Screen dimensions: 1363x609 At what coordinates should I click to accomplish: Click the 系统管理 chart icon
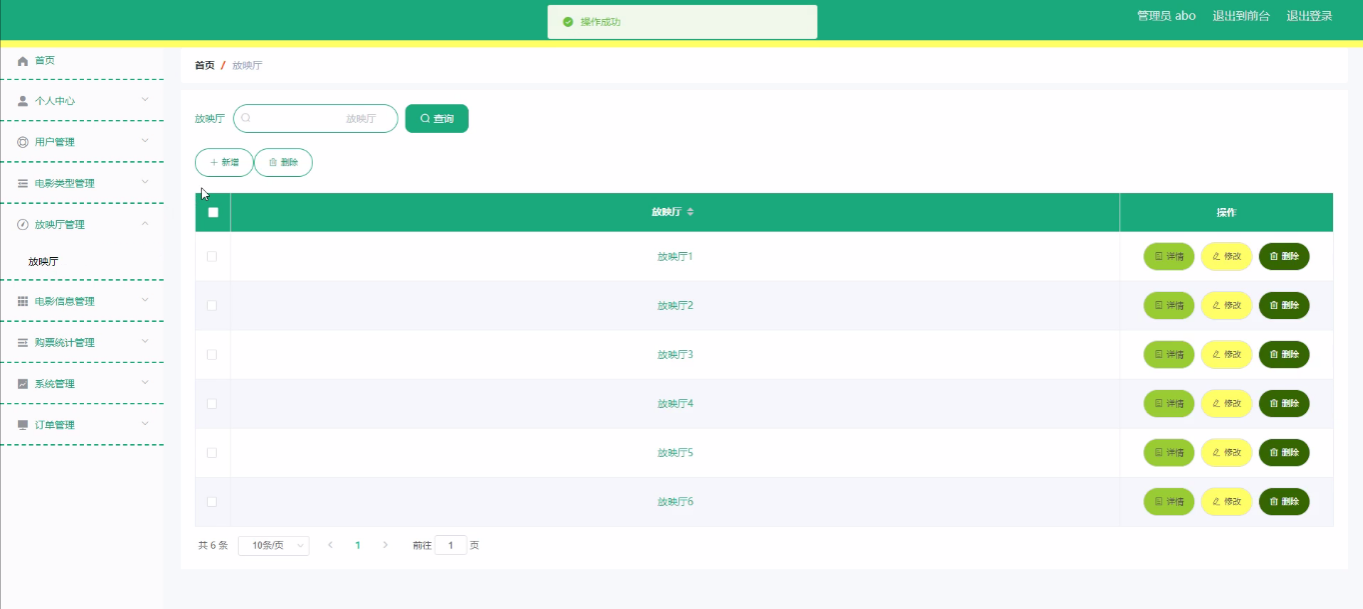coord(23,384)
